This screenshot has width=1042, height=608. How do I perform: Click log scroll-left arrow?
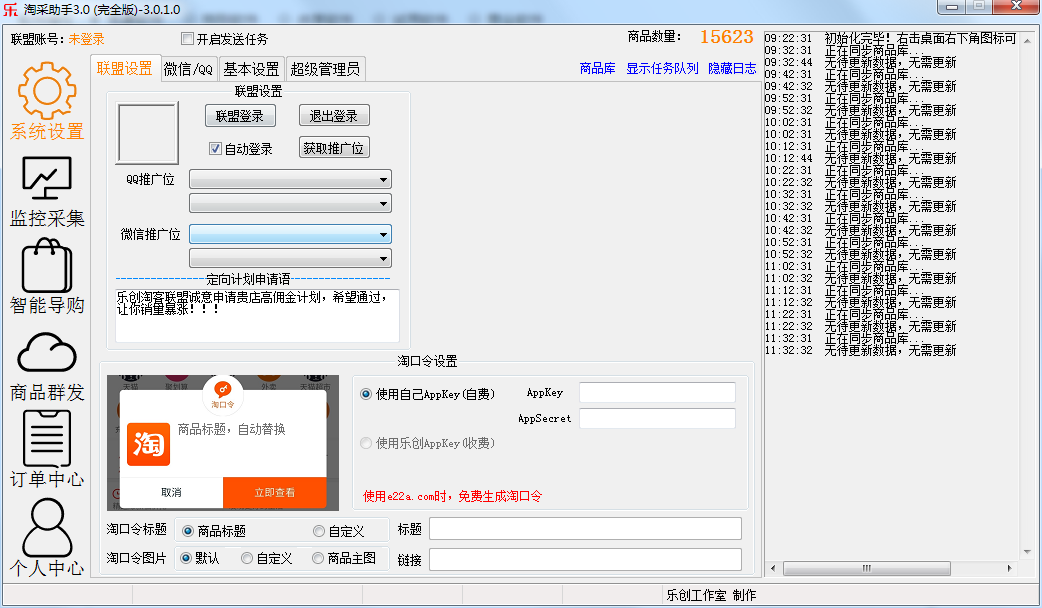coord(773,568)
